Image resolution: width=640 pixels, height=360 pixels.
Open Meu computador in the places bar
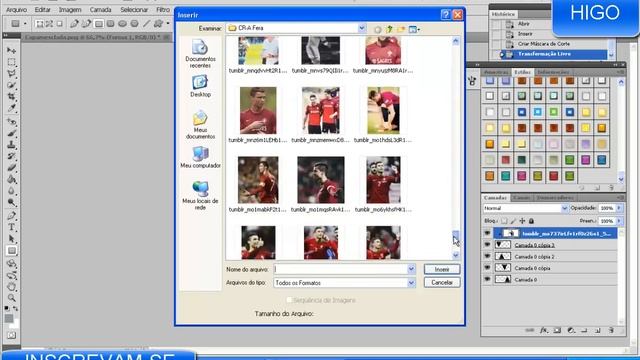click(200, 158)
